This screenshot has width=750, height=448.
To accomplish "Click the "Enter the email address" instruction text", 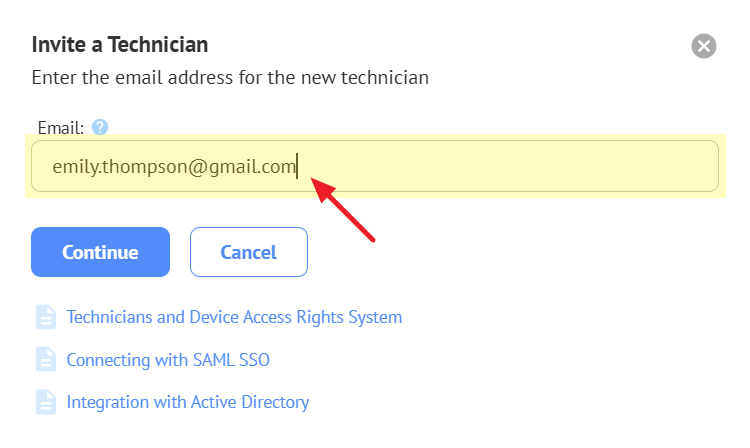I will (x=230, y=77).
